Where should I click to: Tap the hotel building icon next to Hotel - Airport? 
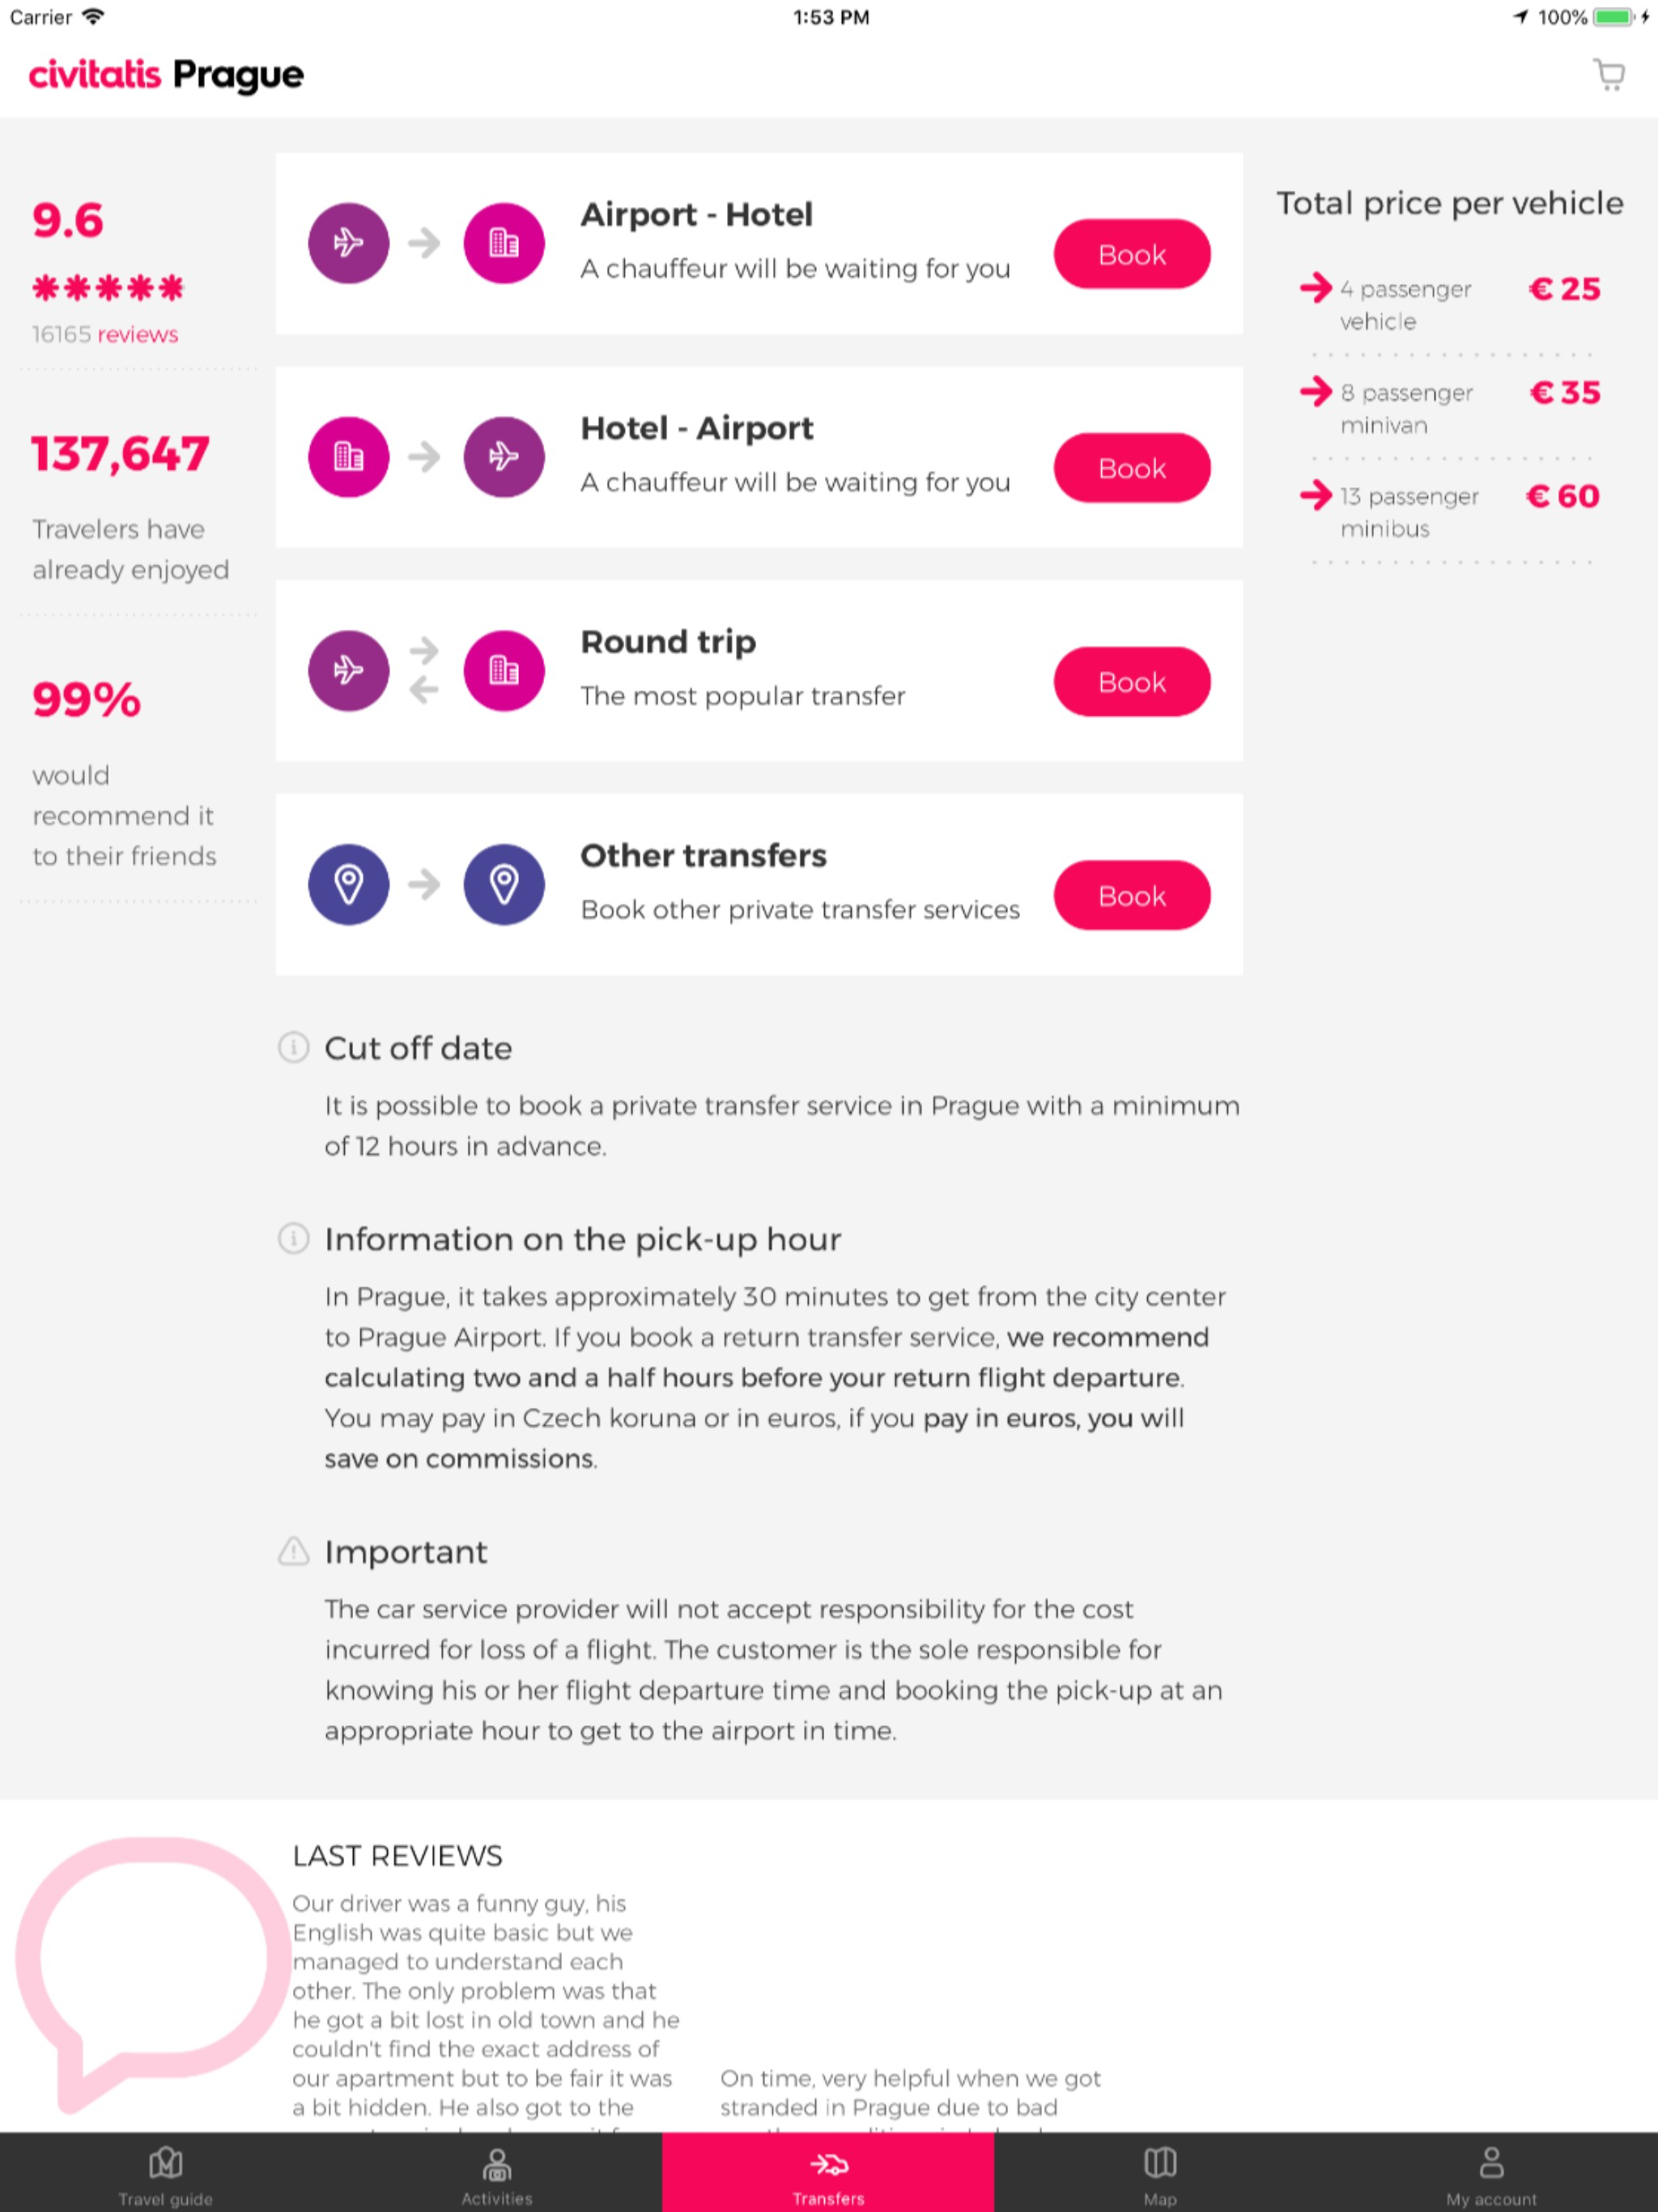point(348,456)
